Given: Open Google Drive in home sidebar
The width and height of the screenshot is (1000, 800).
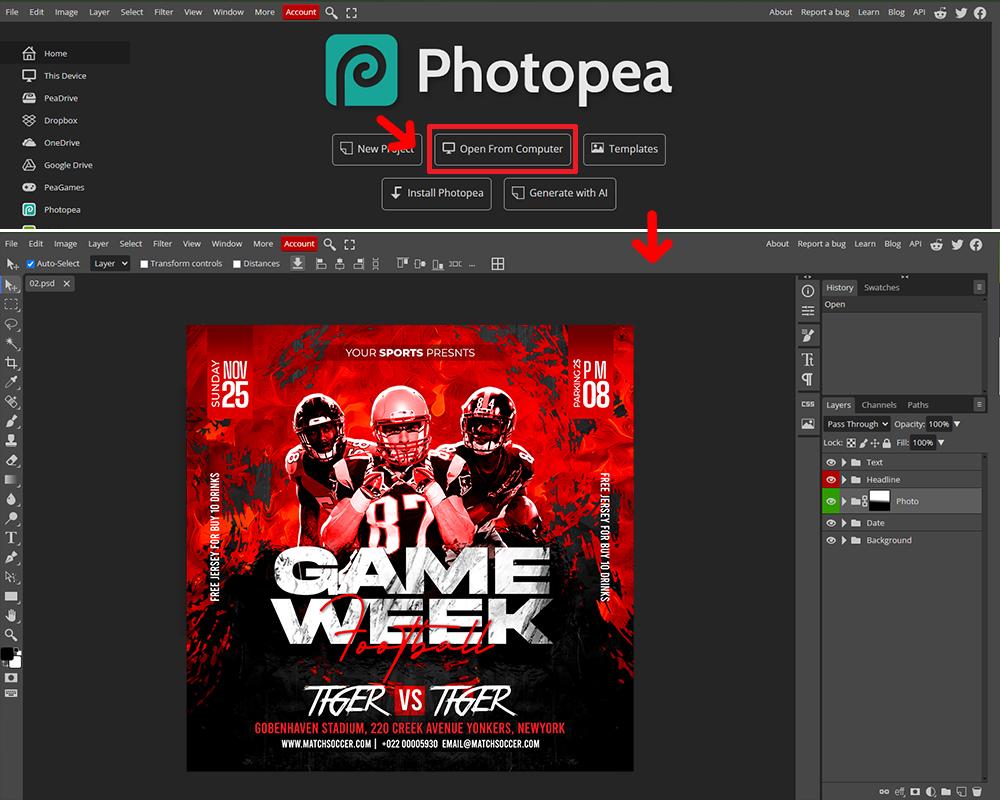Looking at the screenshot, I should click(58, 165).
